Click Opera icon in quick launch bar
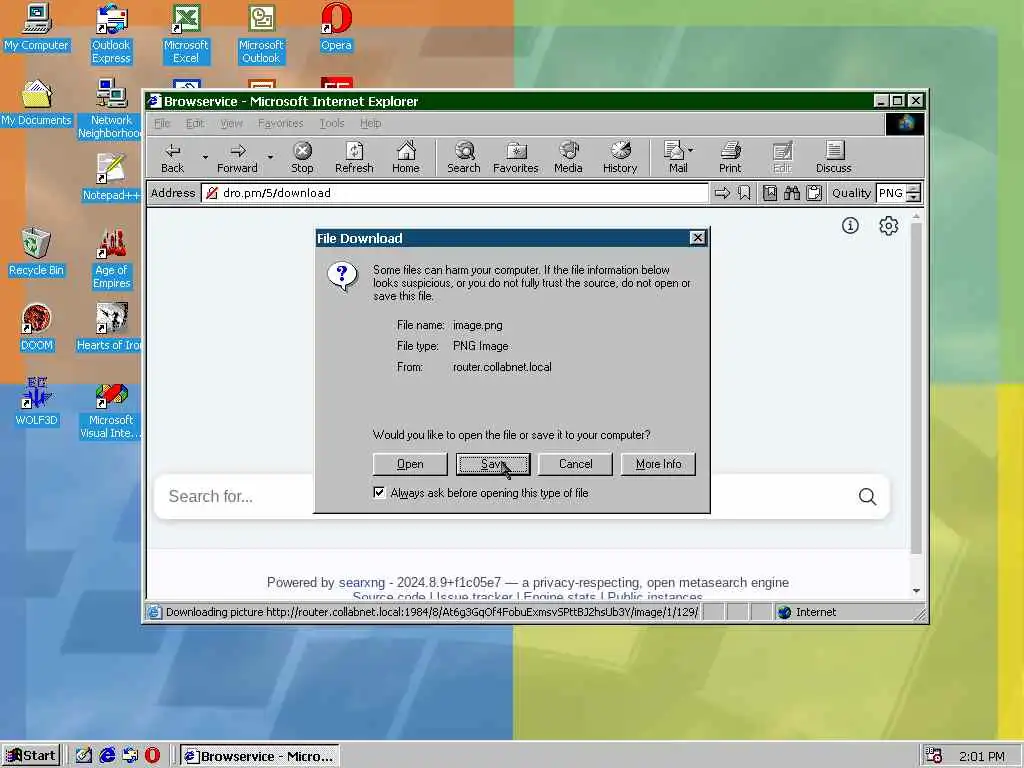Image resolution: width=1024 pixels, height=768 pixels. pos(152,756)
